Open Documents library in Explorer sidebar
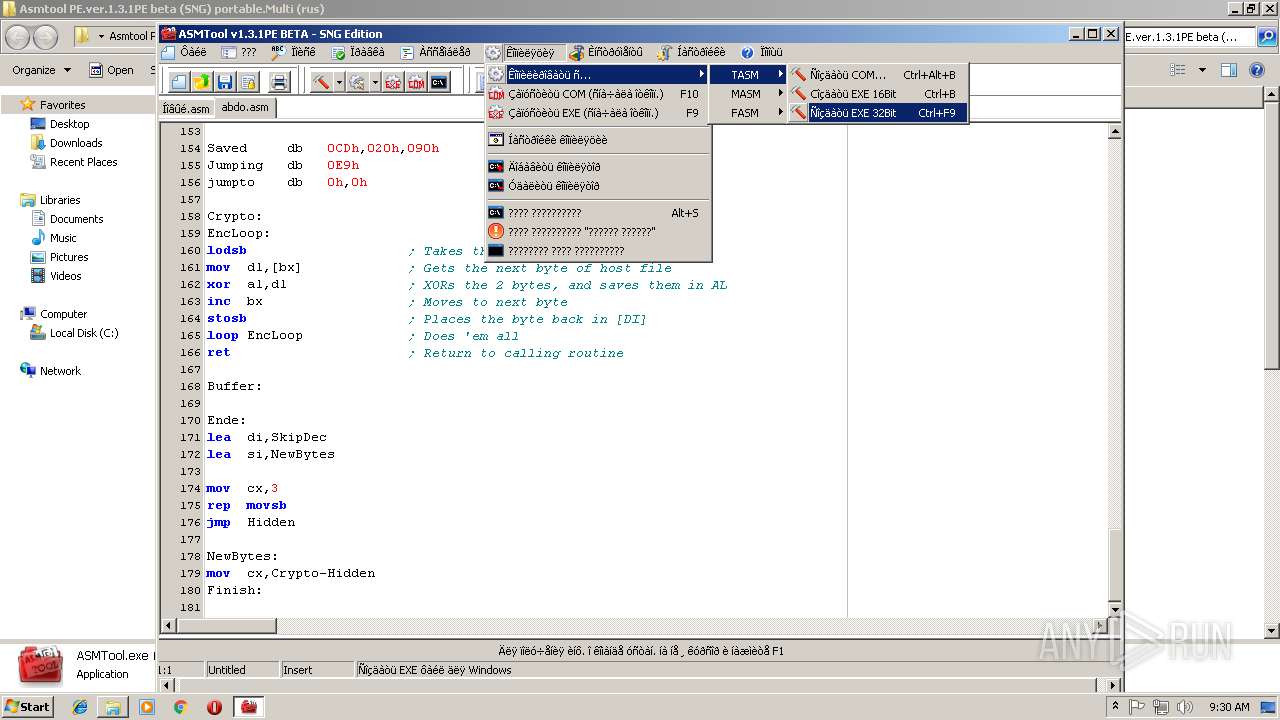This screenshot has height=720, width=1280. [x=76, y=219]
